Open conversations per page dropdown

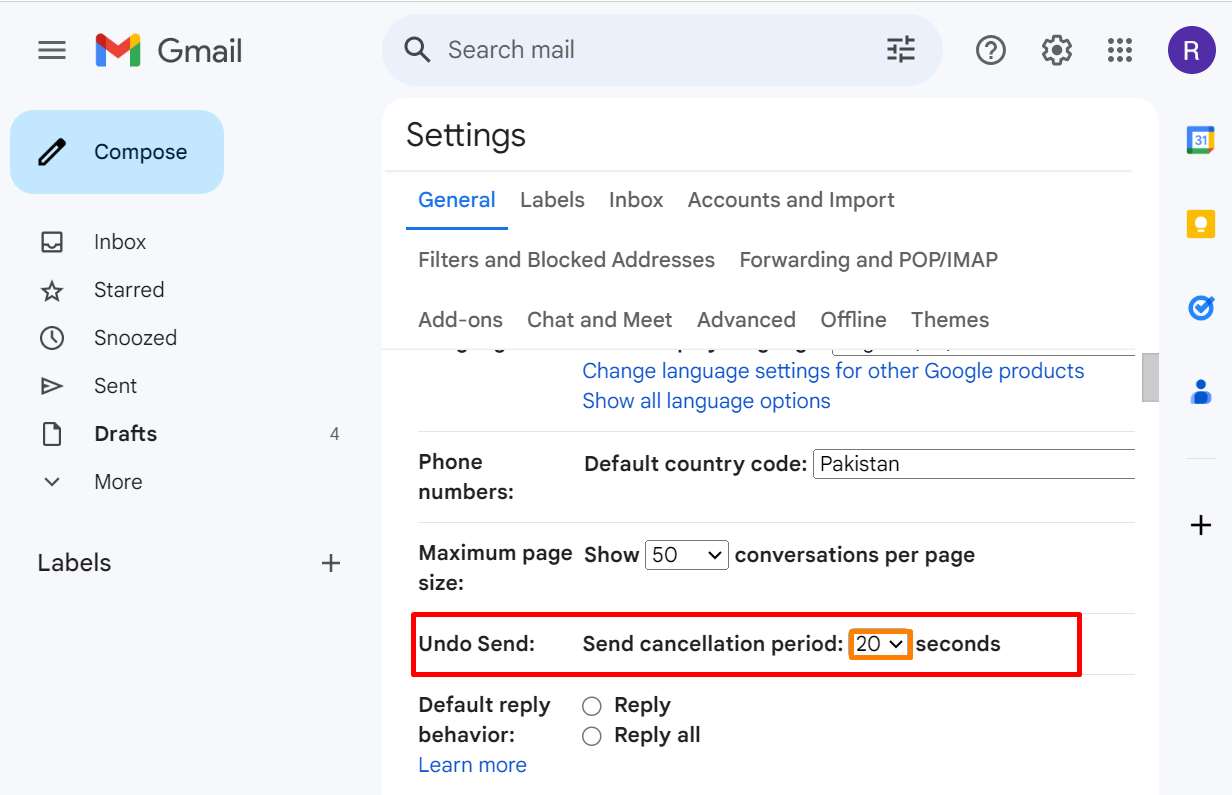tap(687, 555)
